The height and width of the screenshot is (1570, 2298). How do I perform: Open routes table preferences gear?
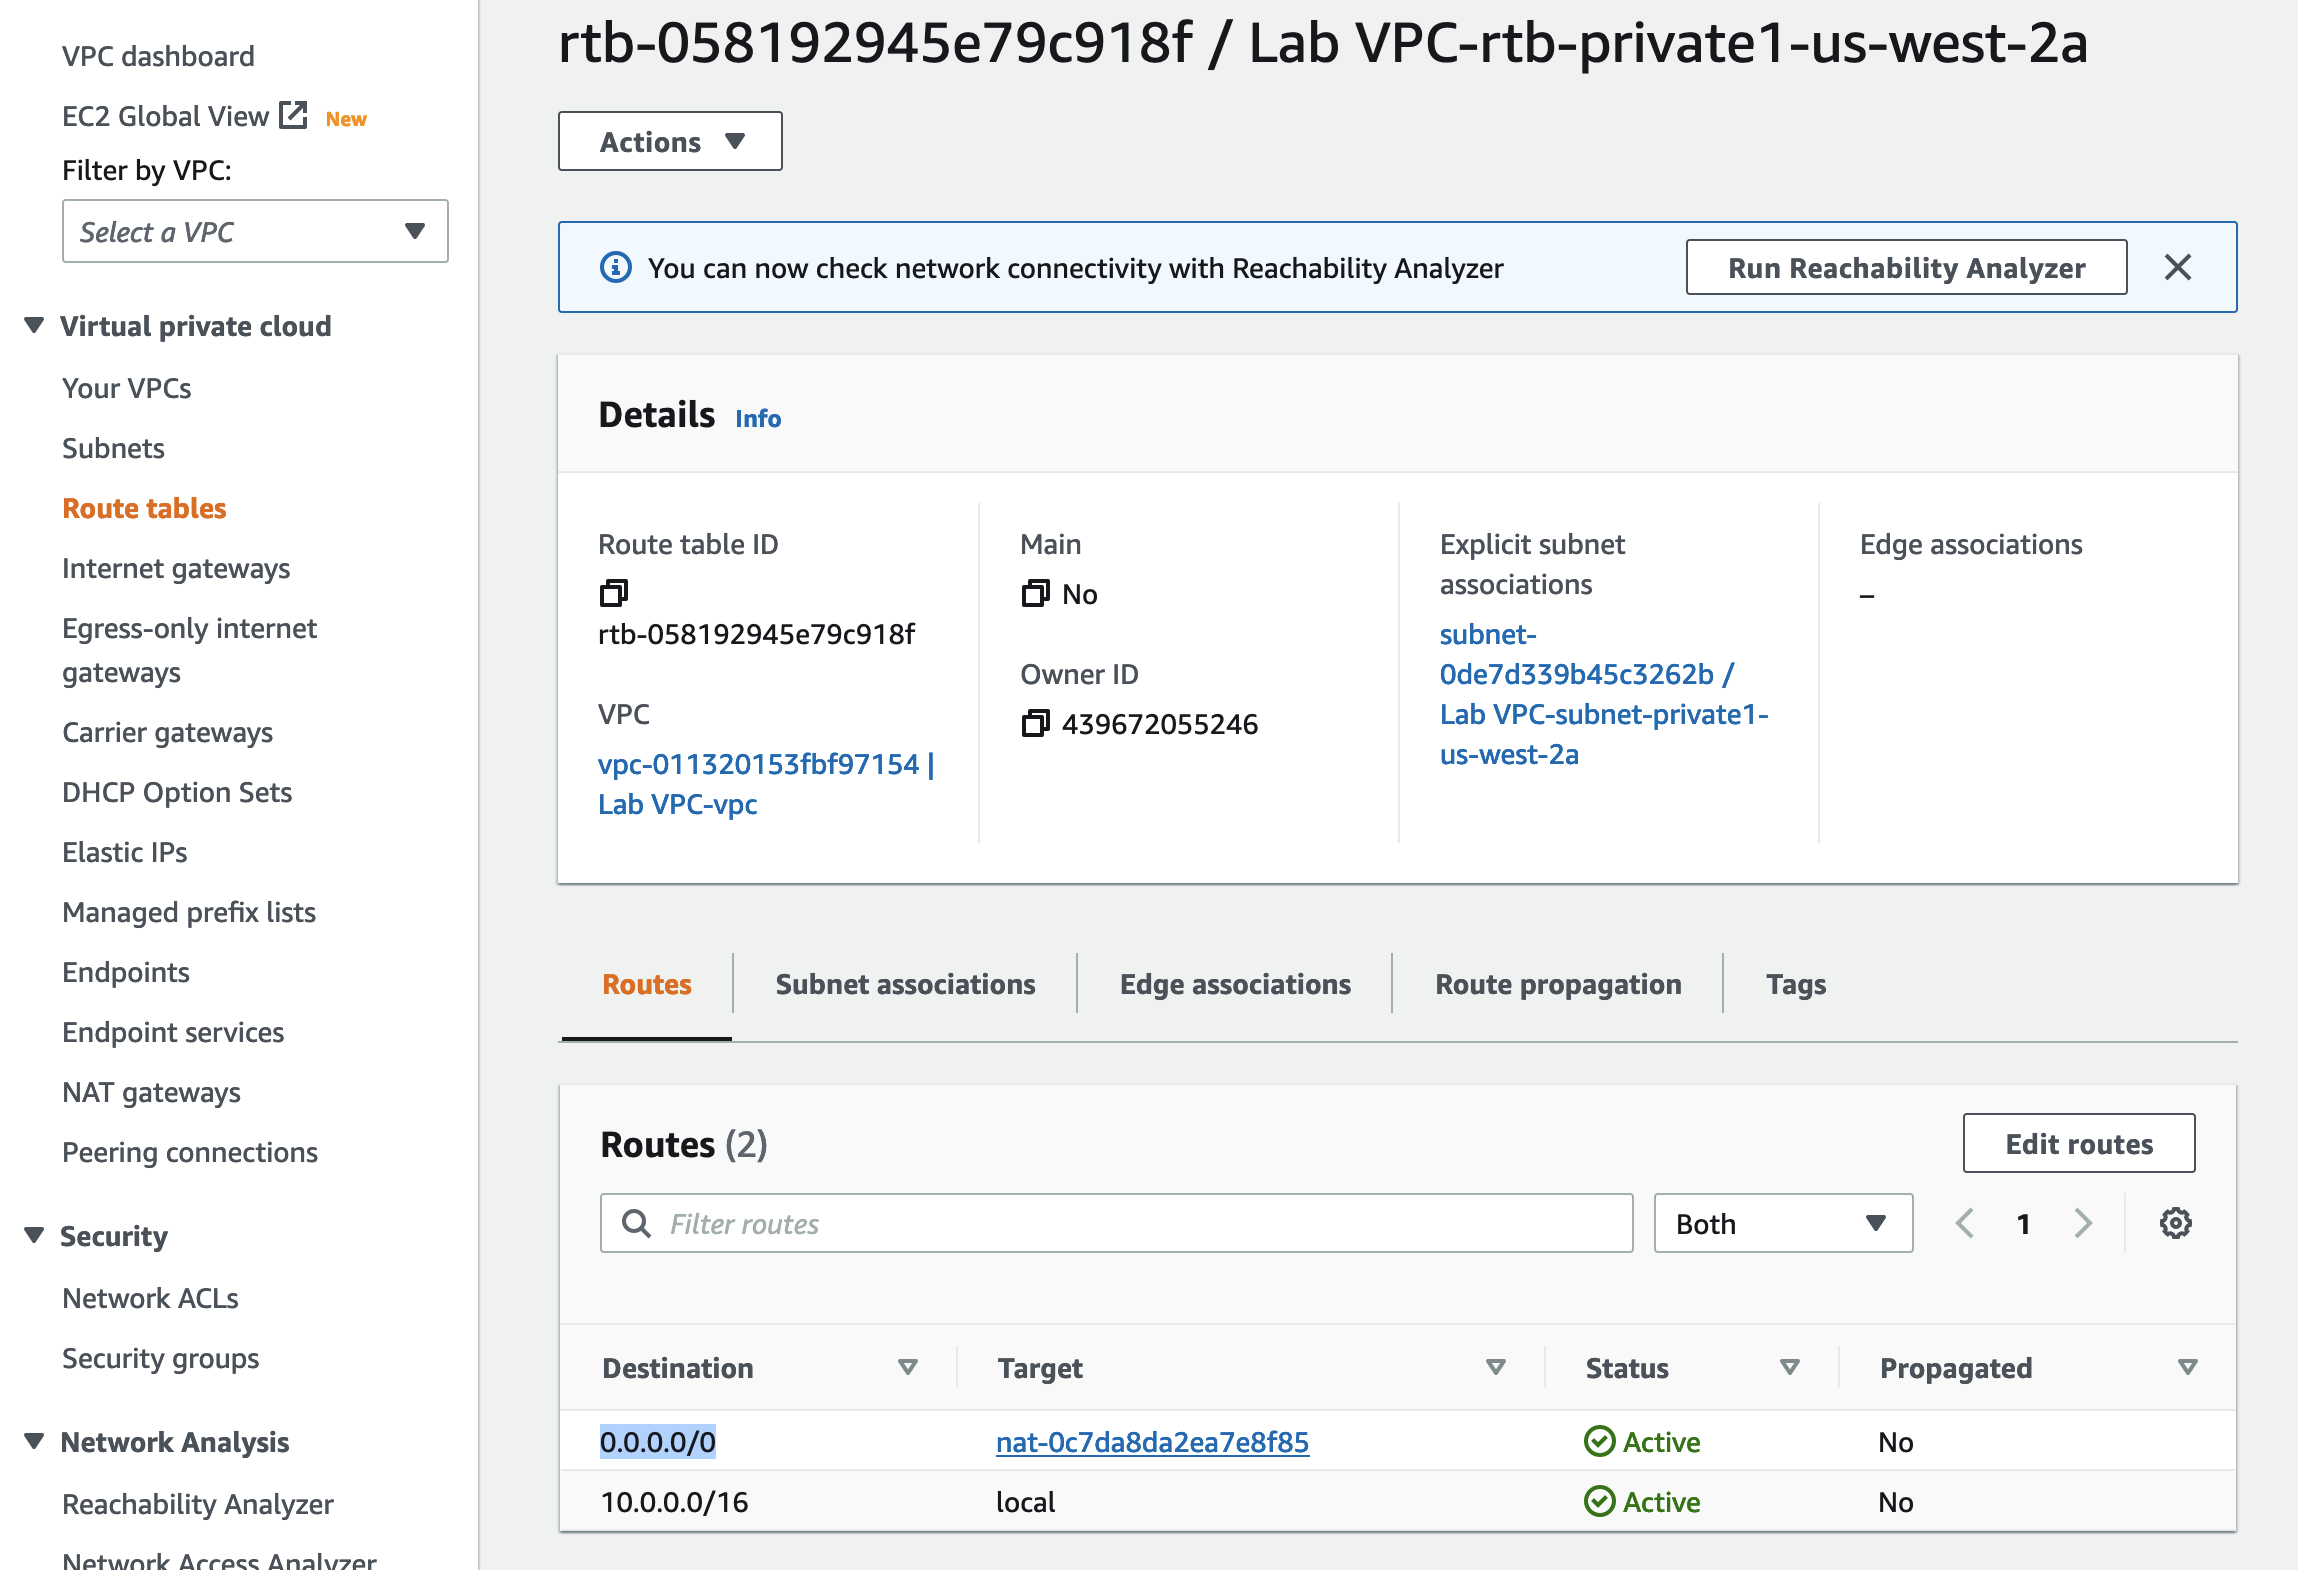tap(2175, 1222)
